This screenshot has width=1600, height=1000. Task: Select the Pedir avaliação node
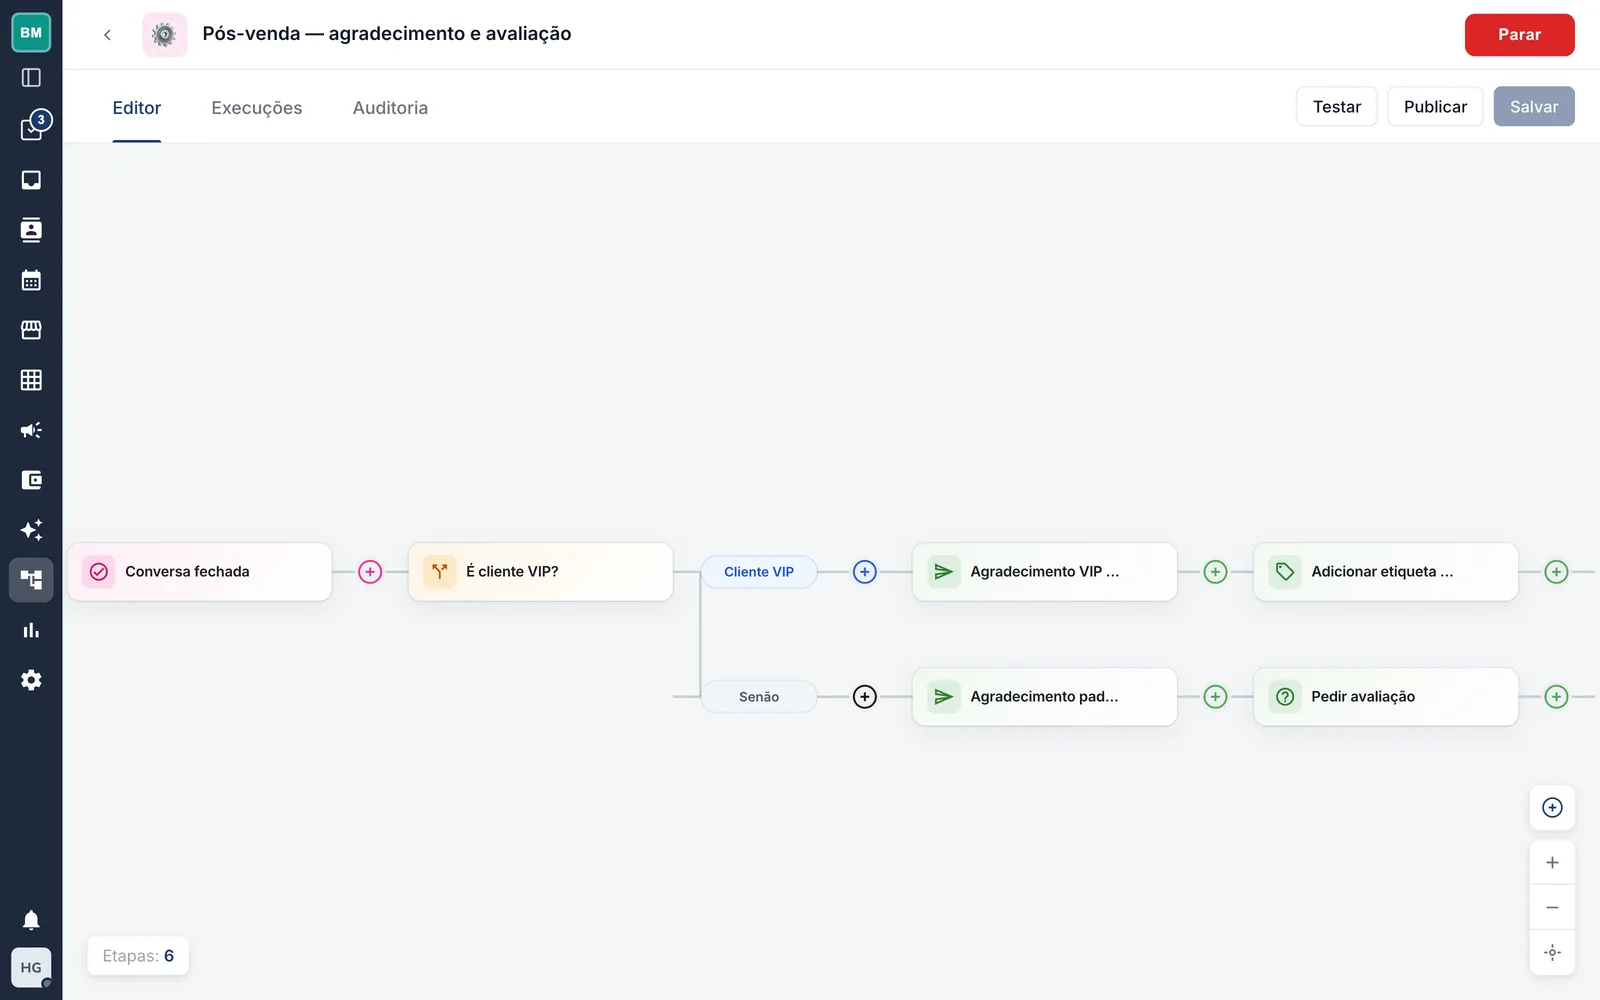click(x=1385, y=697)
